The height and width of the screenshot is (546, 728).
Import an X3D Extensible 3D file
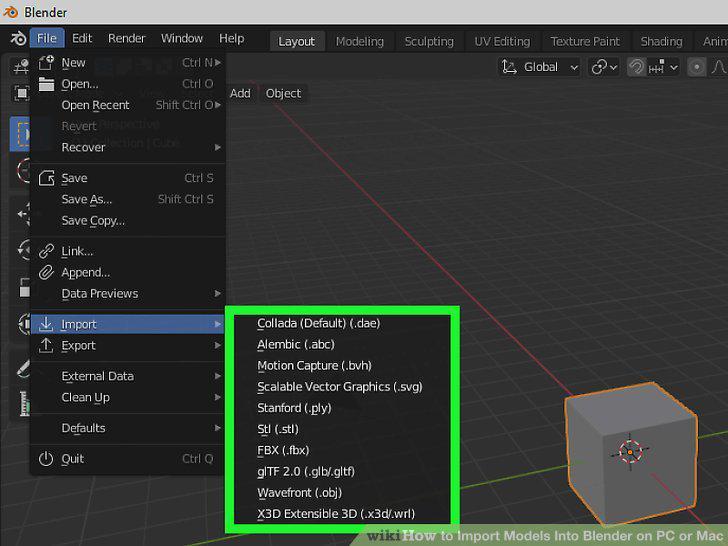tap(342, 514)
